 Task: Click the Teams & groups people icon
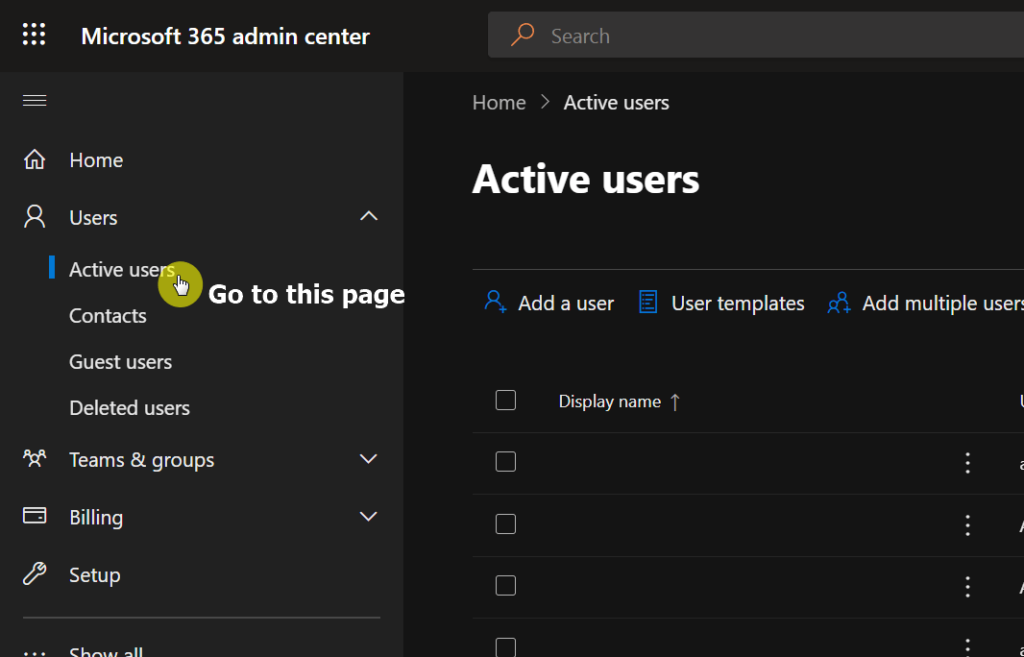pyautogui.click(x=35, y=458)
